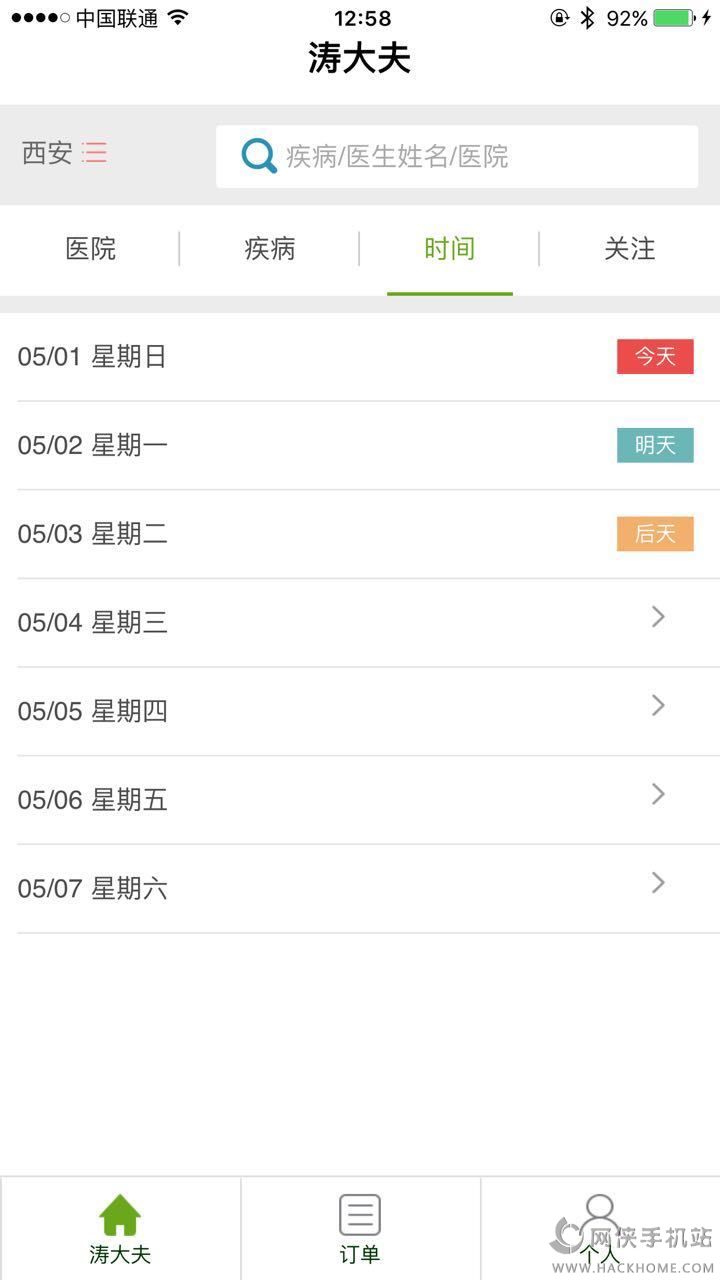Viewport: 720px width, 1280px height.
Task: Tap the battery status icon
Action: click(674, 18)
